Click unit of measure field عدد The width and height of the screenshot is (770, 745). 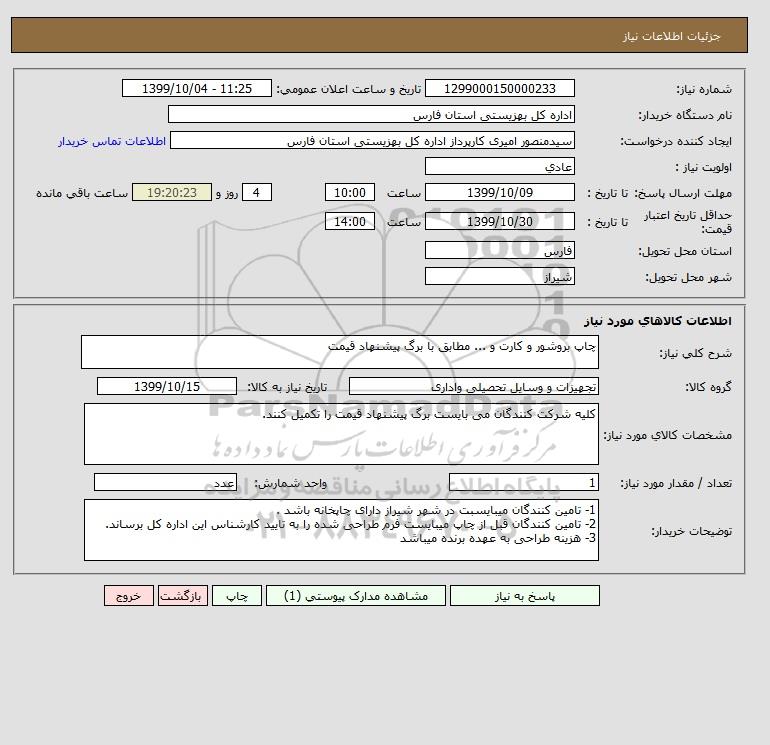tap(165, 483)
